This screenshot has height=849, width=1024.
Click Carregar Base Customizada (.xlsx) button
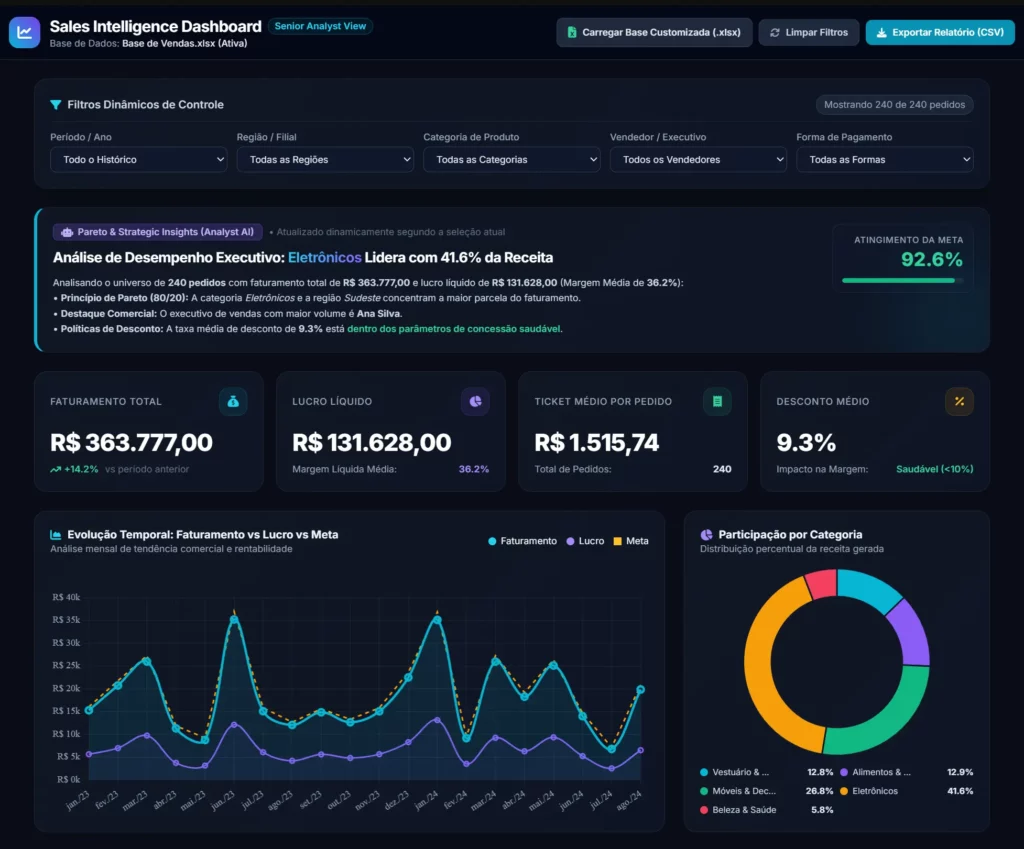tap(654, 33)
